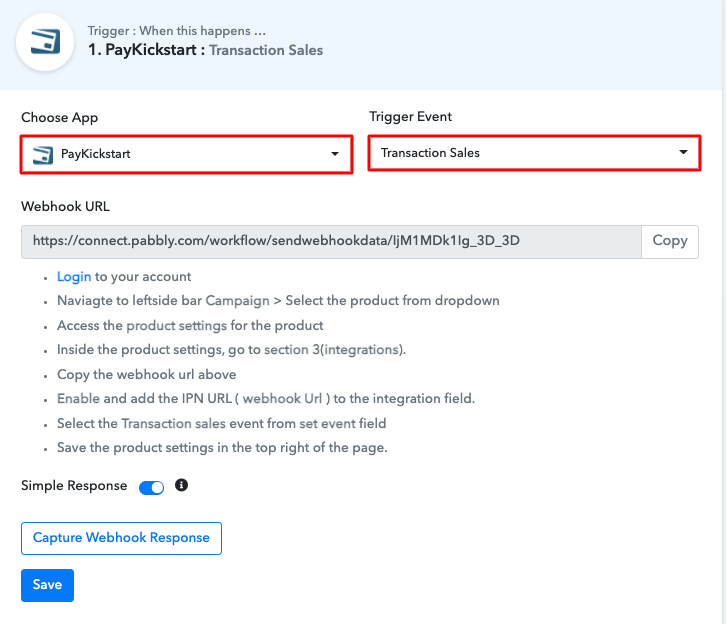
Task: Save the trigger configuration
Action: pyautogui.click(x=47, y=585)
